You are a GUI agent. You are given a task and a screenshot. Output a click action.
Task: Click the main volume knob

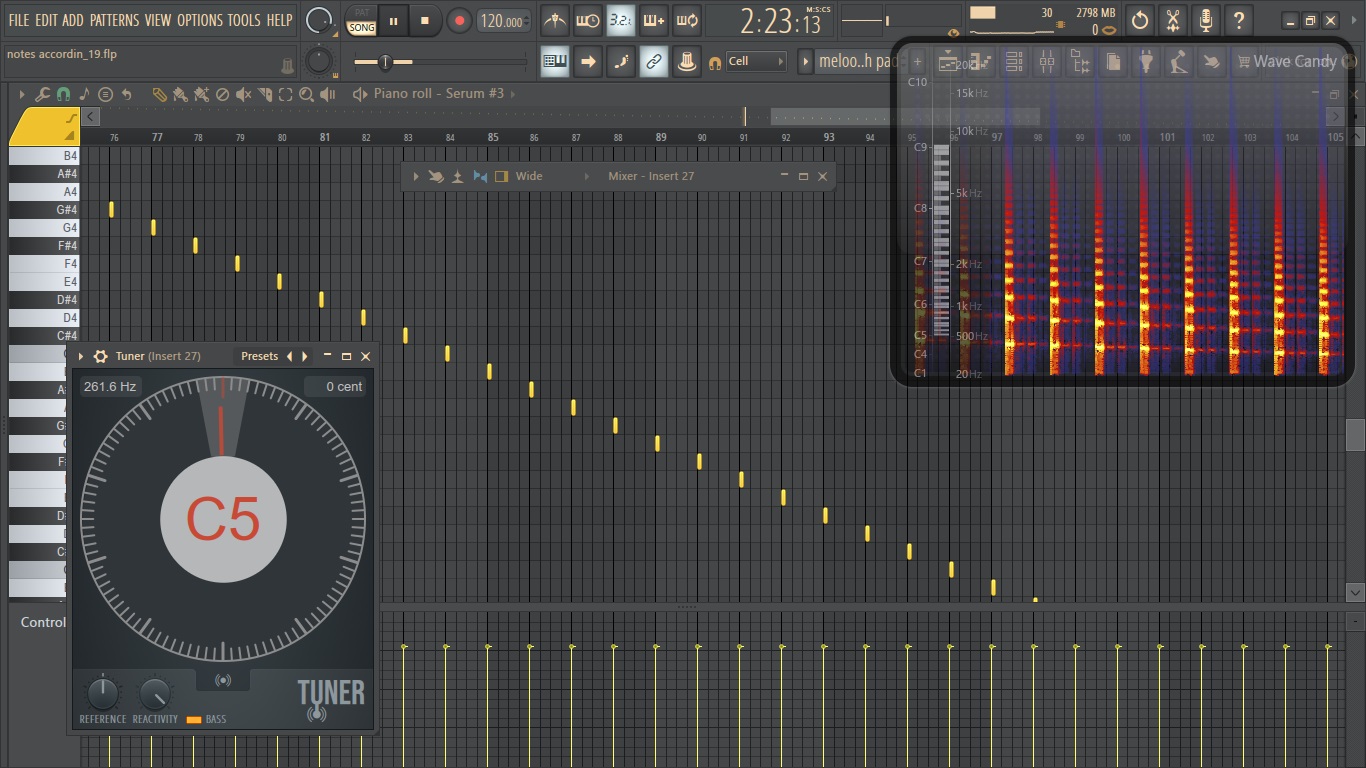pyautogui.click(x=319, y=20)
